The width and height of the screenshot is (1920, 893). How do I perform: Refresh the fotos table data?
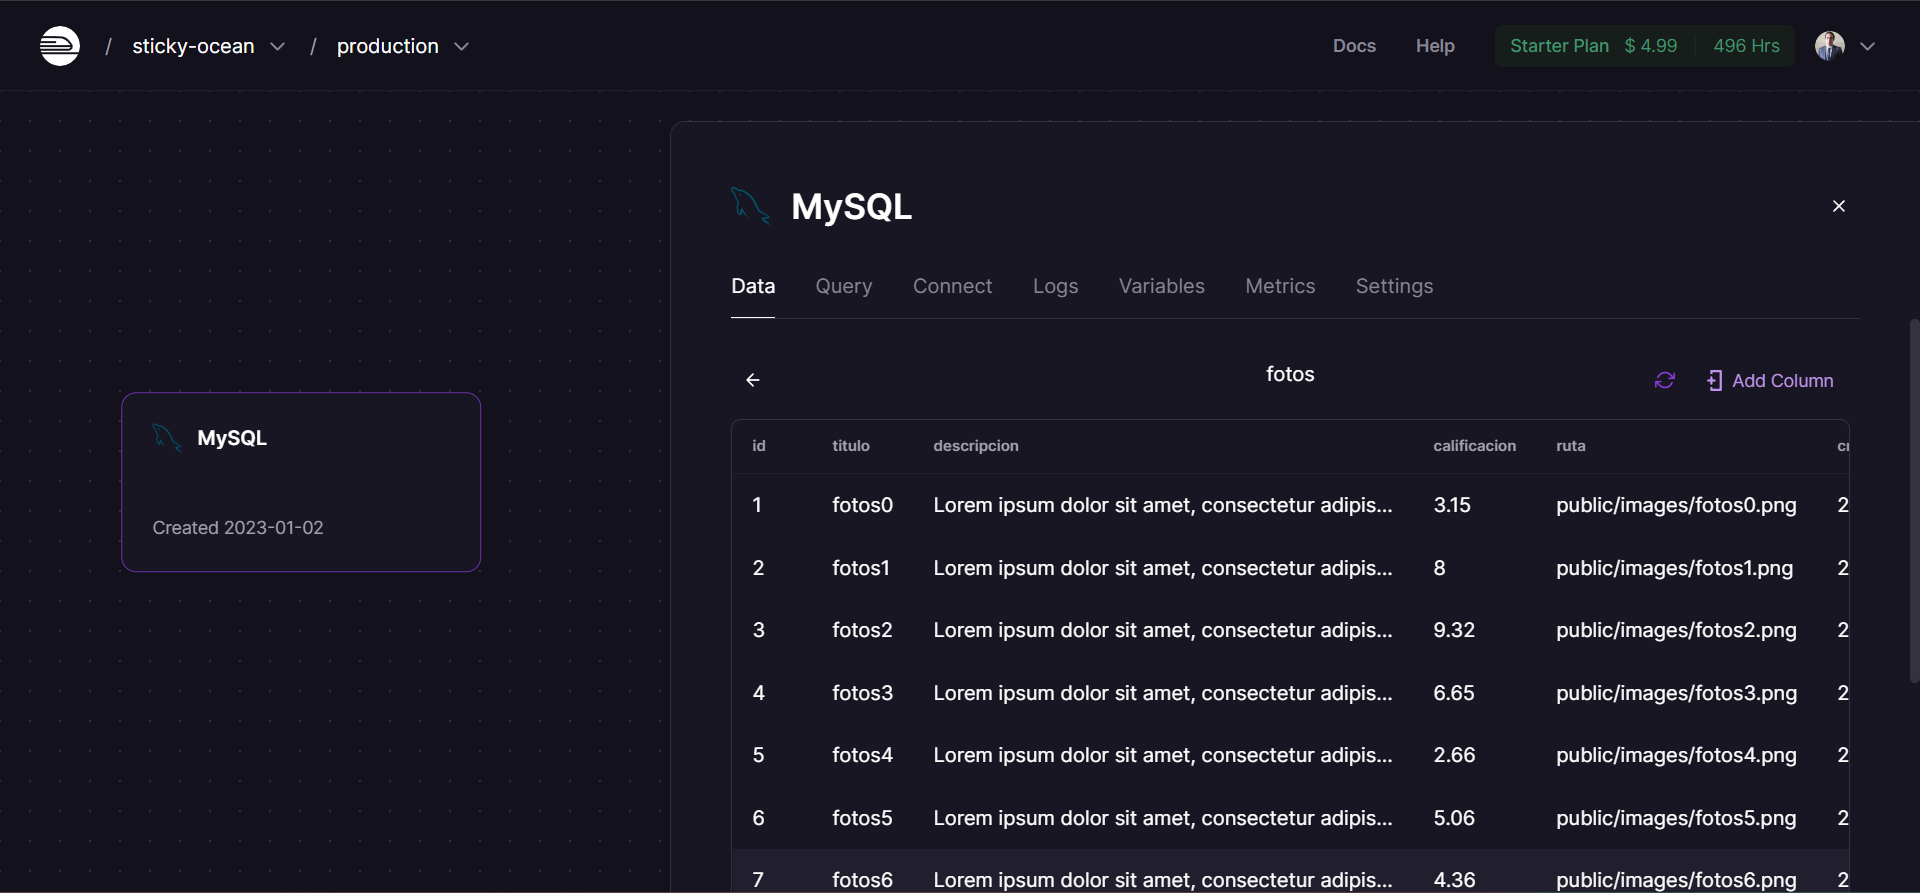(1665, 380)
